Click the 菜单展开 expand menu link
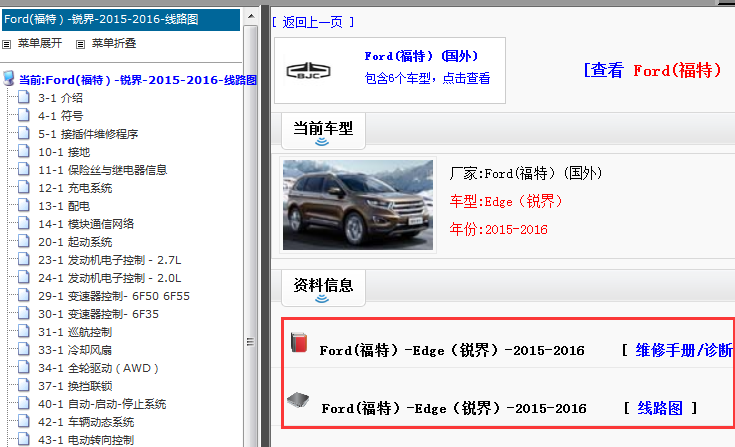The height and width of the screenshot is (447, 735). pyautogui.click(x=40, y=44)
